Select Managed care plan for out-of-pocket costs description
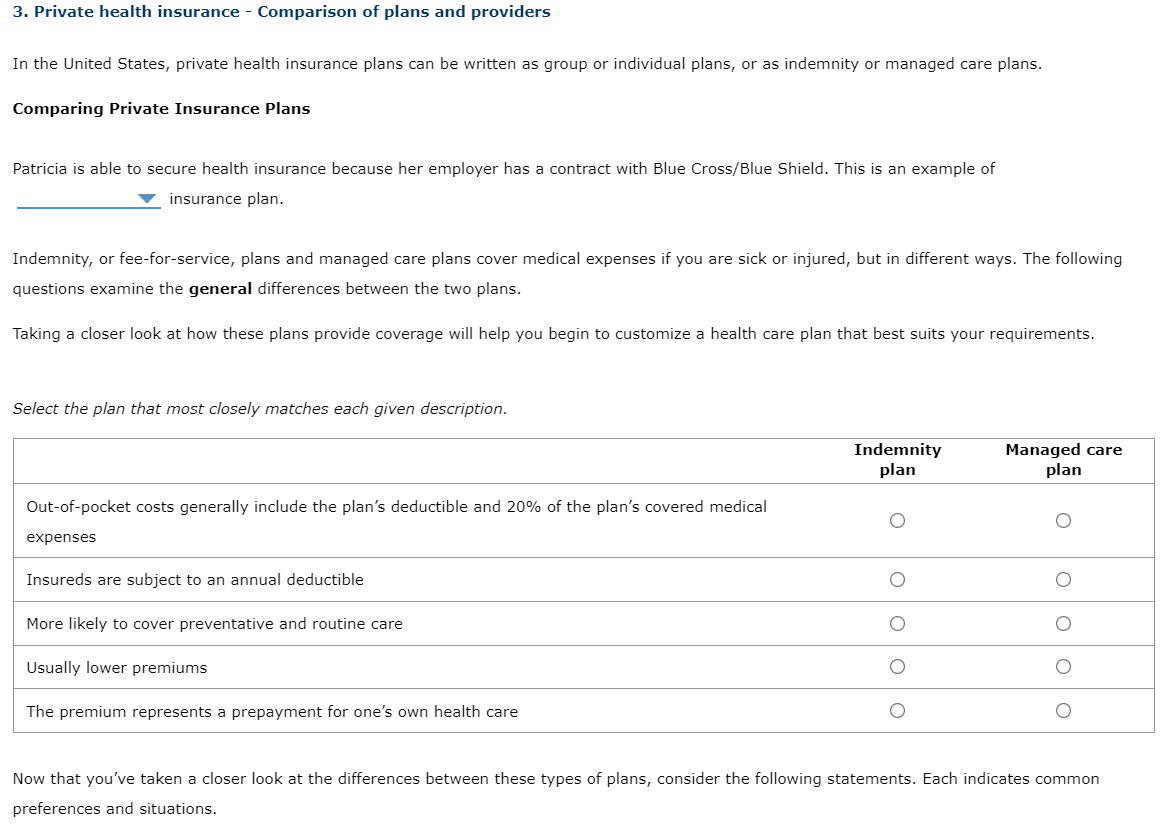Screen dimensions: 1174x827 (1063, 520)
